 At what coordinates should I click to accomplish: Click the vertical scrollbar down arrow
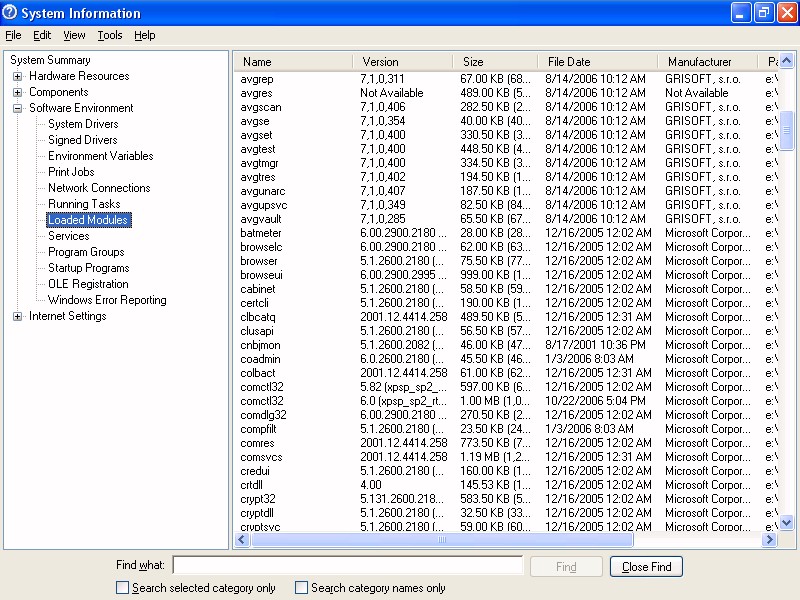click(786, 522)
